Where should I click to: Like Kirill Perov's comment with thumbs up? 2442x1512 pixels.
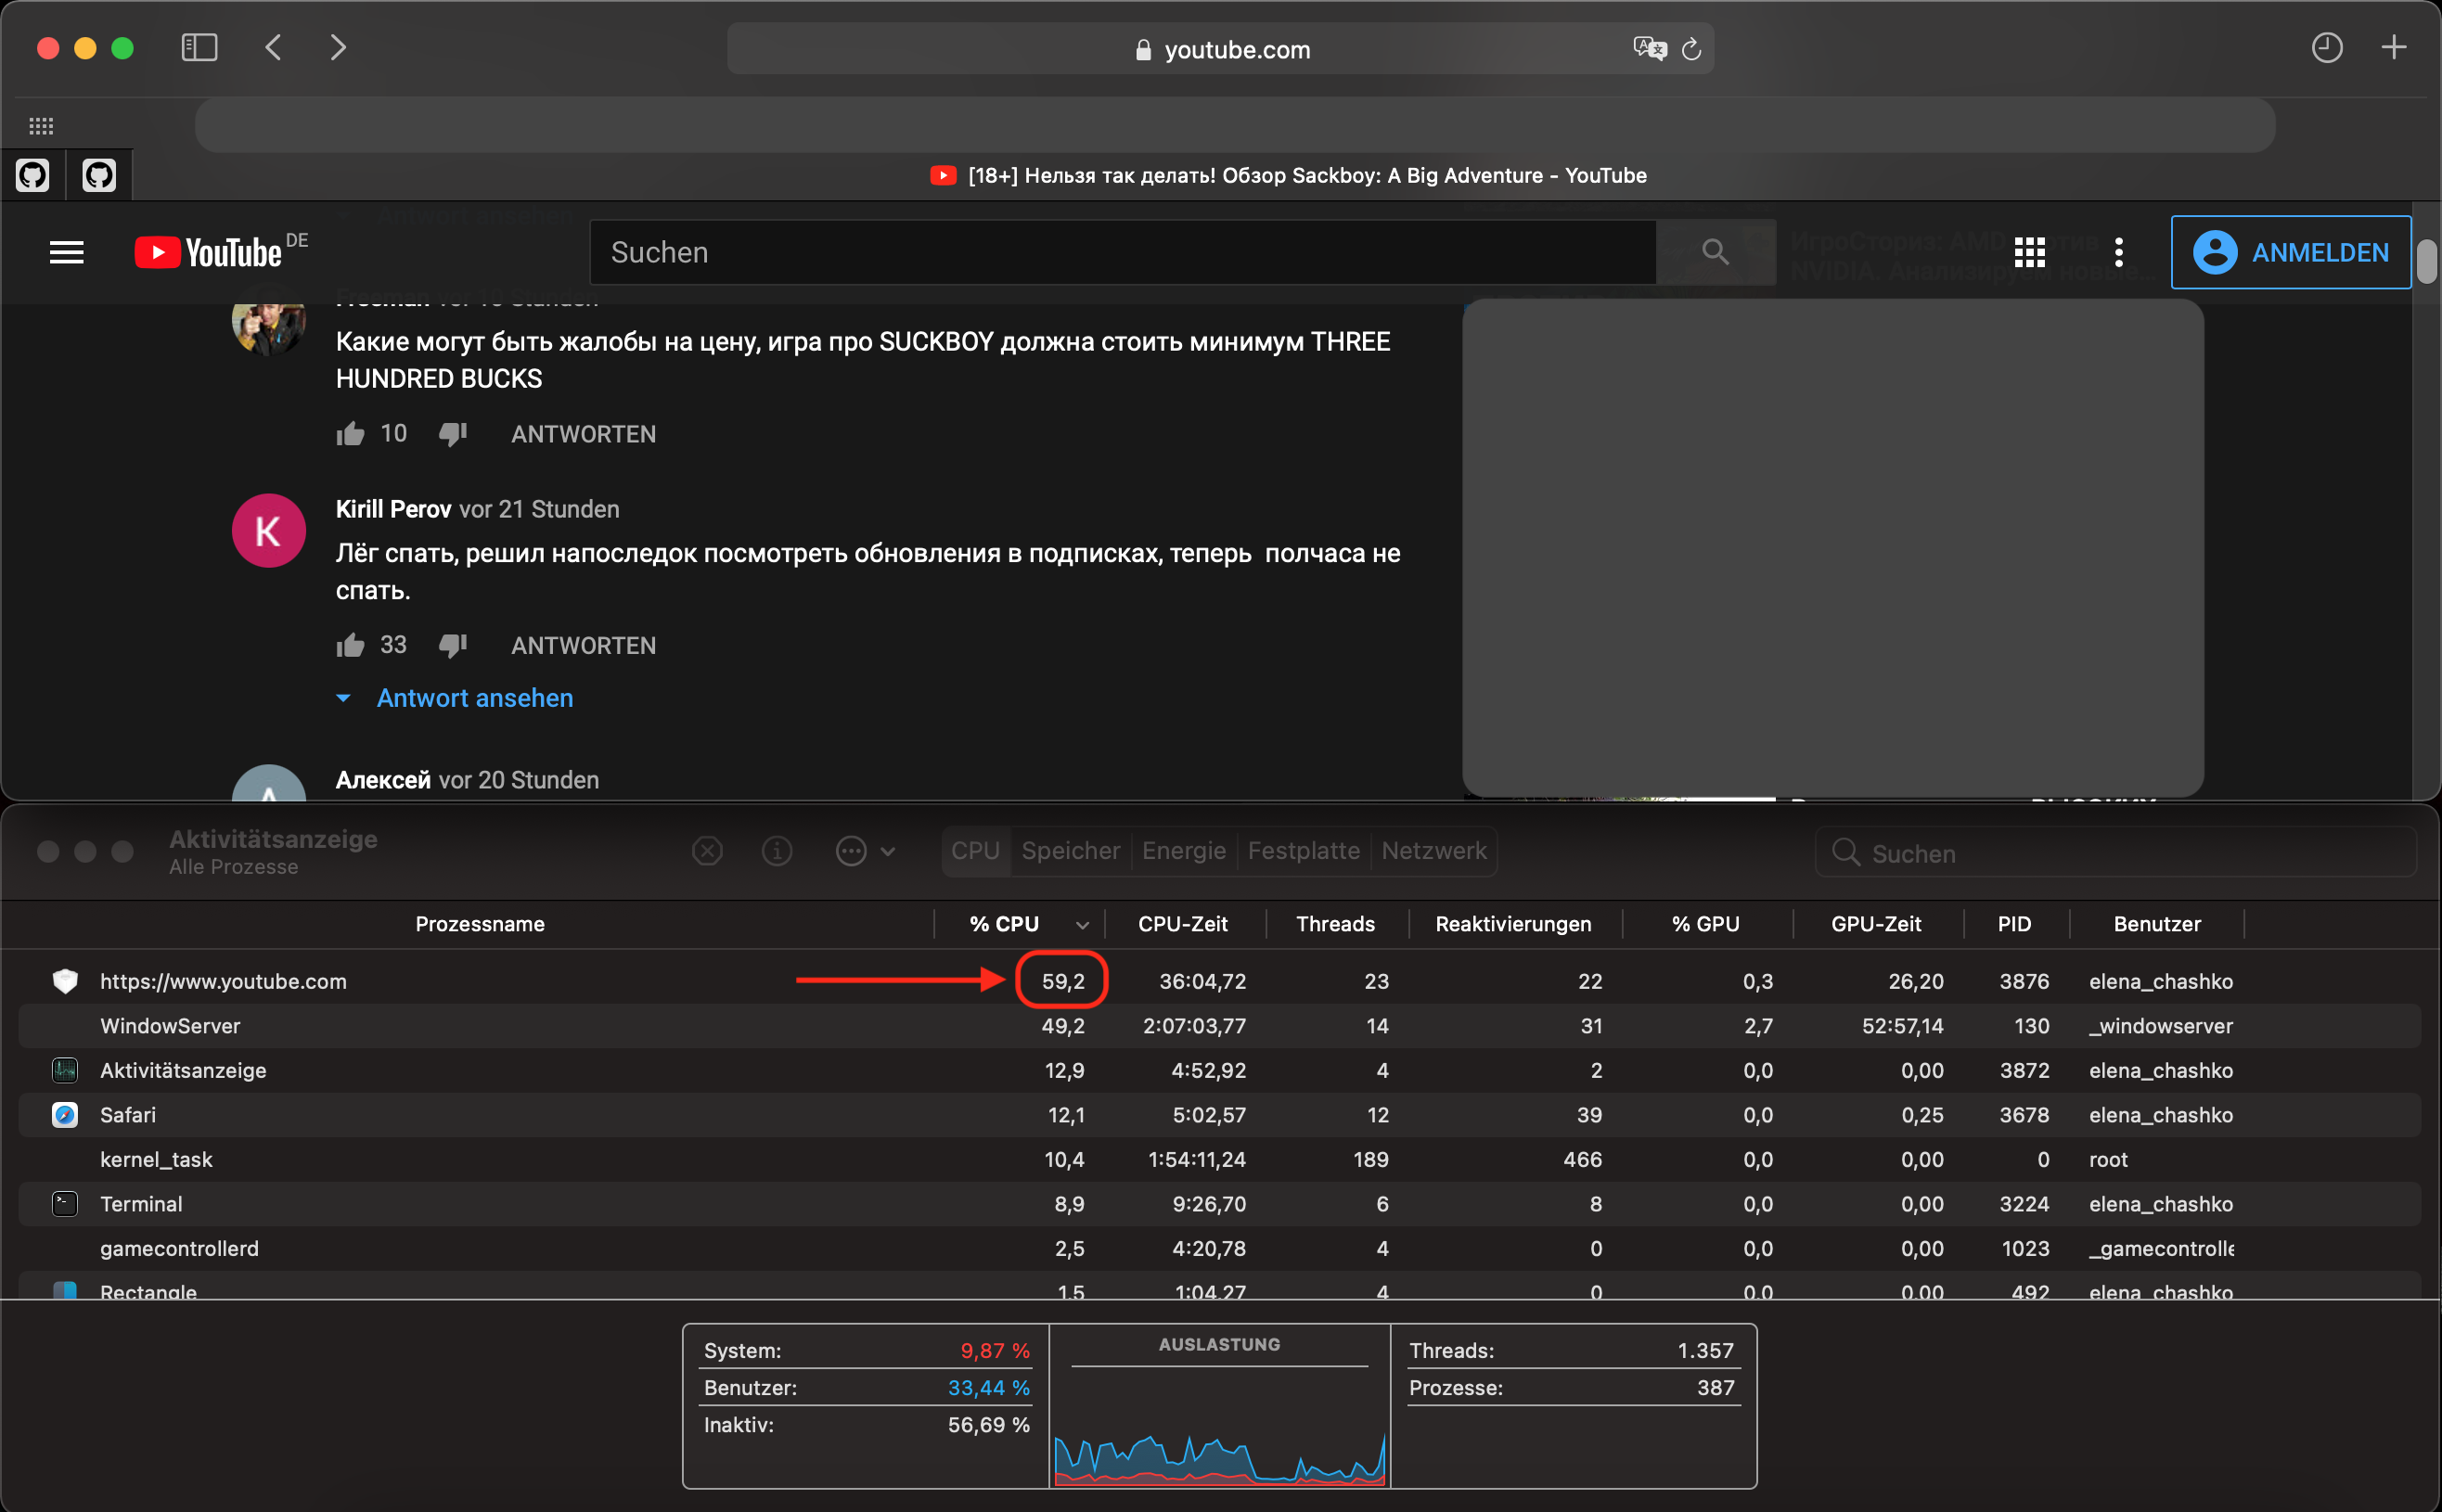click(x=351, y=645)
